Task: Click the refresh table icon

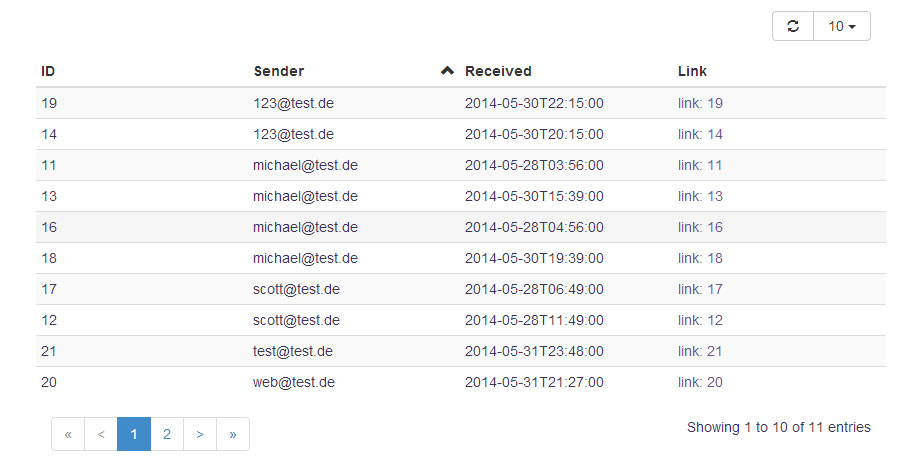Action: (793, 26)
